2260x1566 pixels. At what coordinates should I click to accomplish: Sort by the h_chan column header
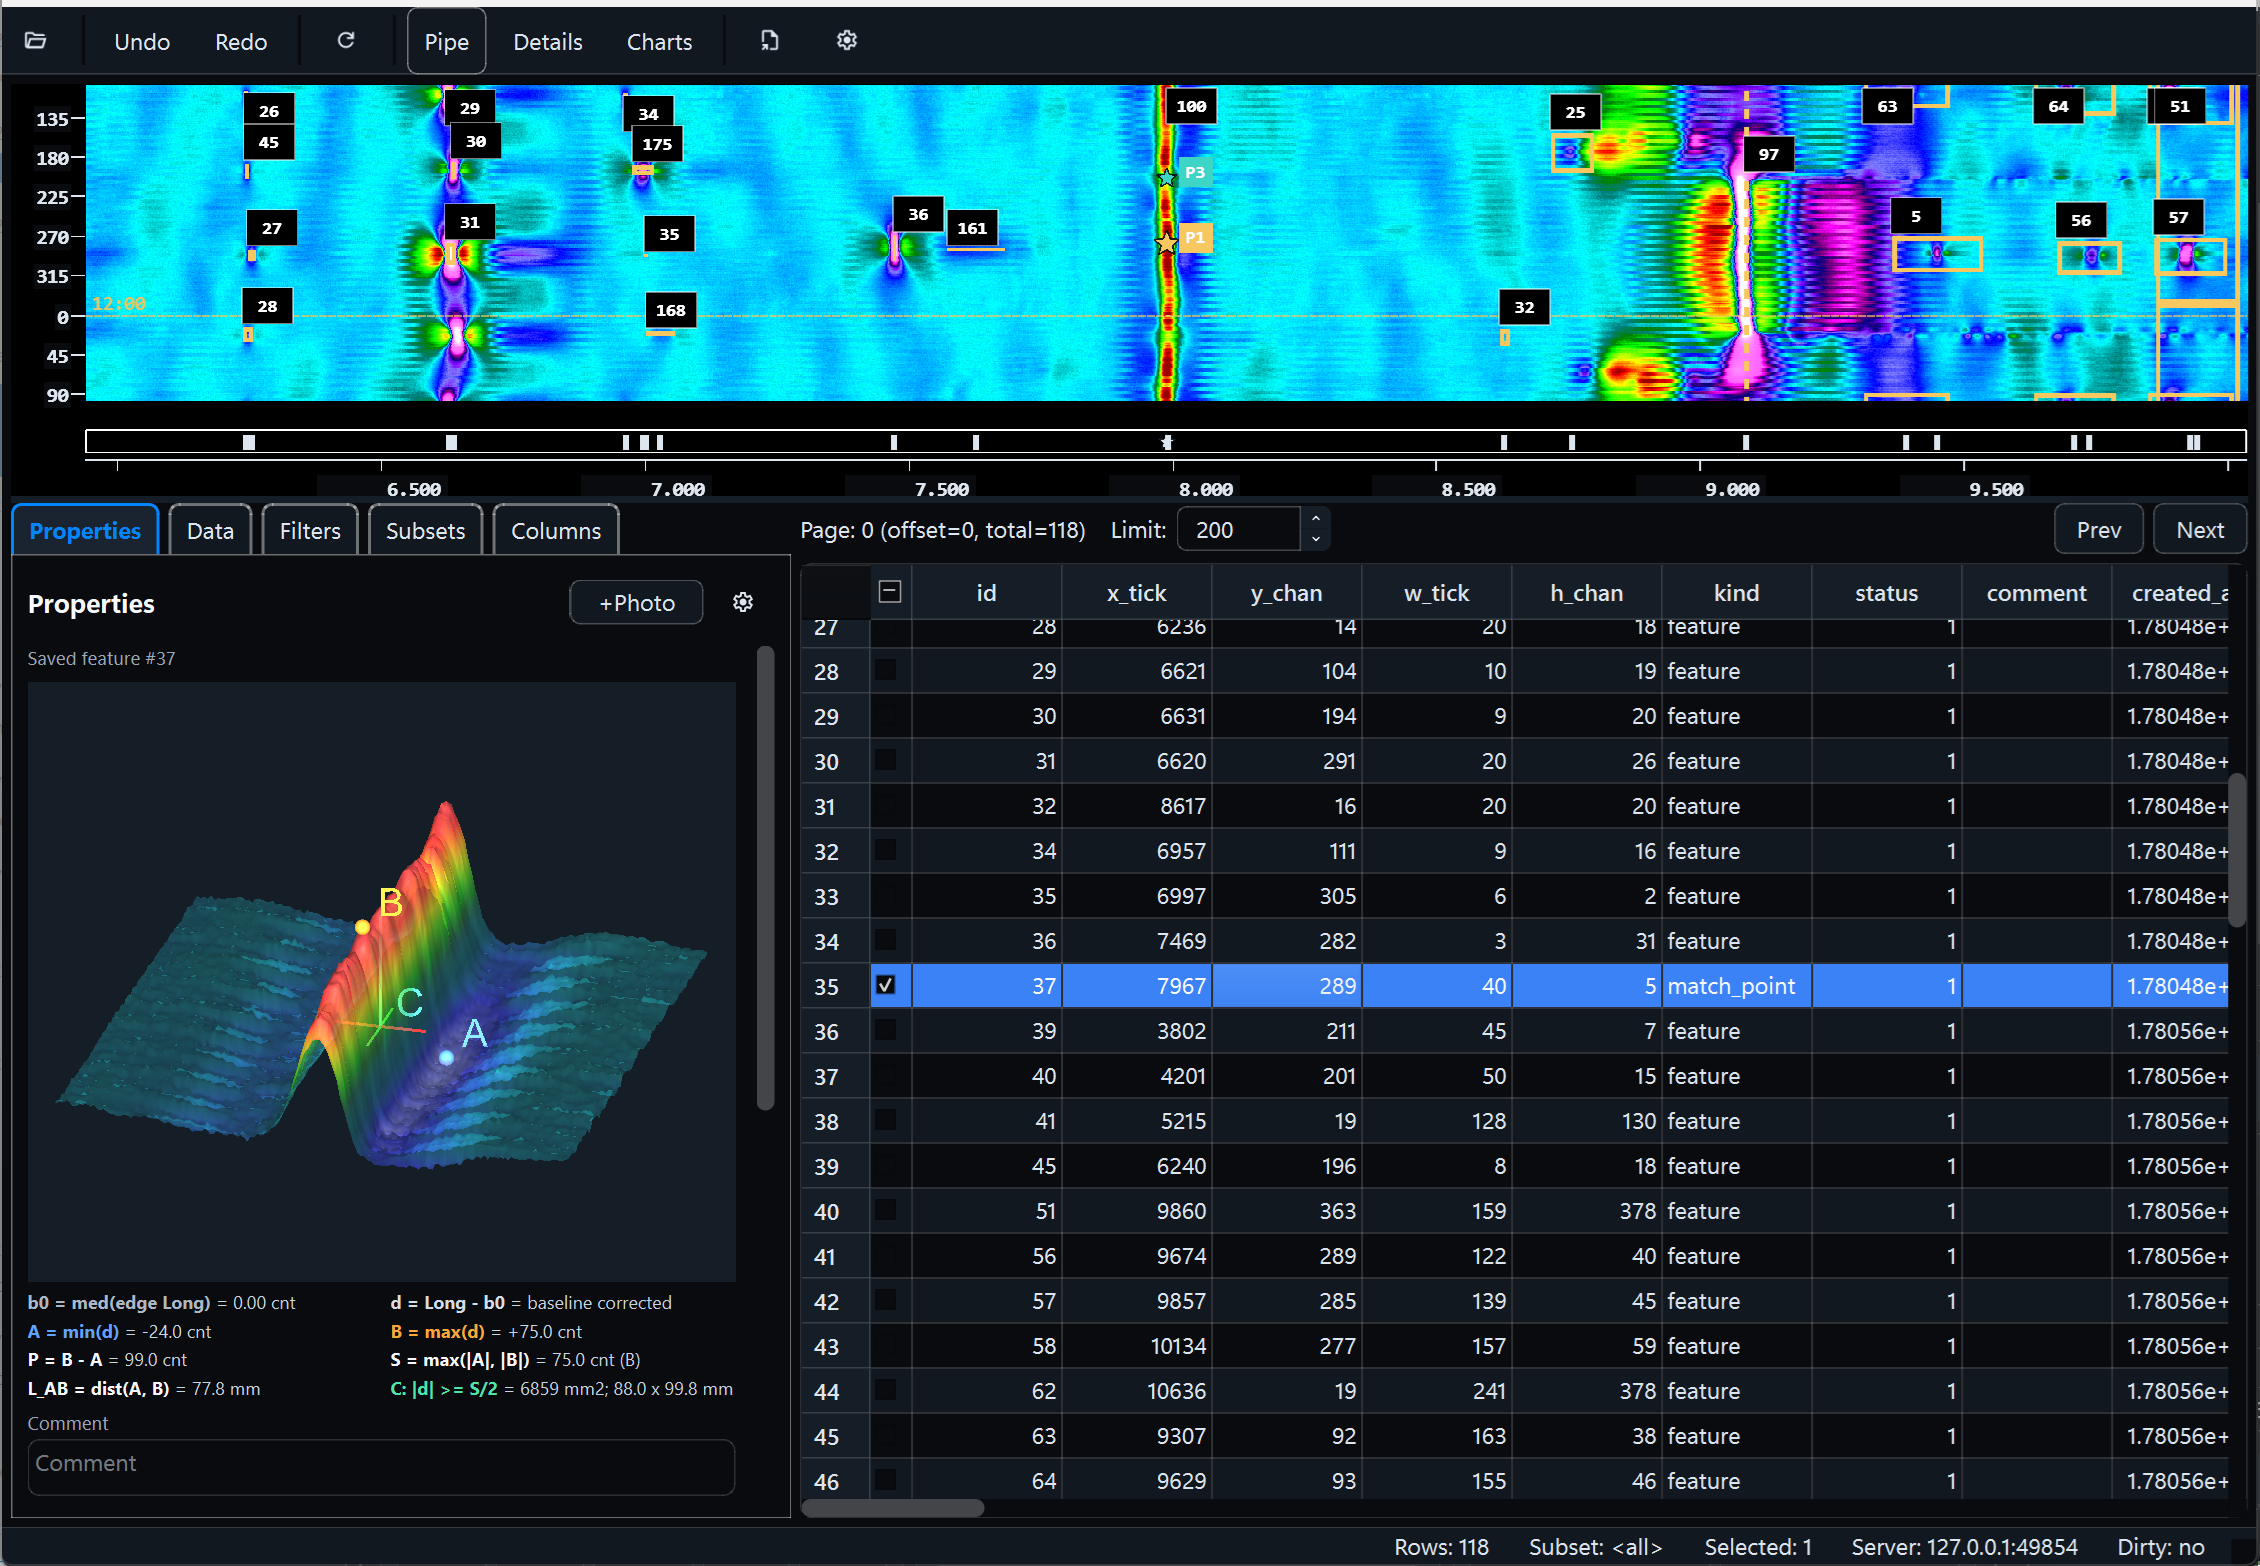coord(1586,593)
